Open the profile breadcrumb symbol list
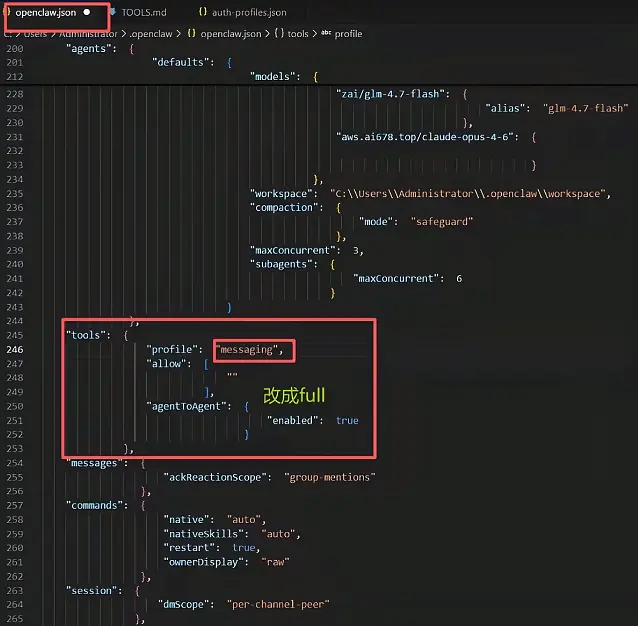The height and width of the screenshot is (626, 638). point(348,33)
